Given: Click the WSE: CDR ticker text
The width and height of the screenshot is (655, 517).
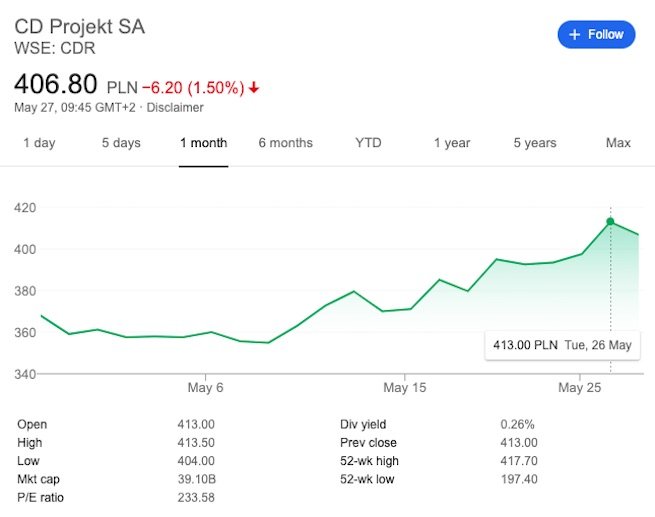Looking at the screenshot, I should tap(55, 48).
